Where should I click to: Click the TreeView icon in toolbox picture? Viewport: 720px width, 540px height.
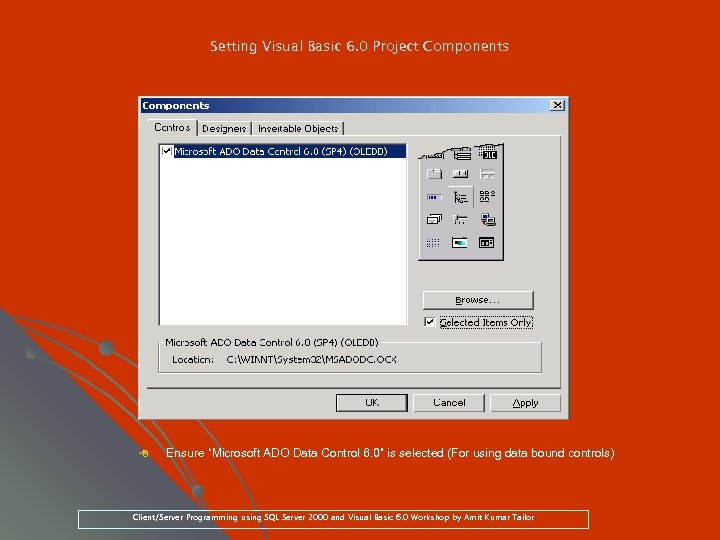(460, 197)
